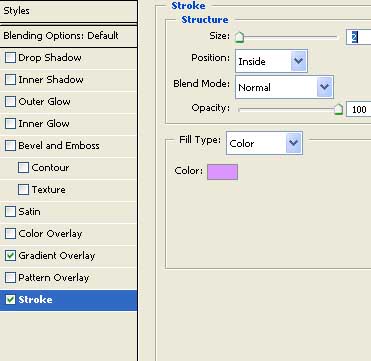Disable the Stroke effect checkbox
The image size is (371, 361).
[x=10, y=300]
